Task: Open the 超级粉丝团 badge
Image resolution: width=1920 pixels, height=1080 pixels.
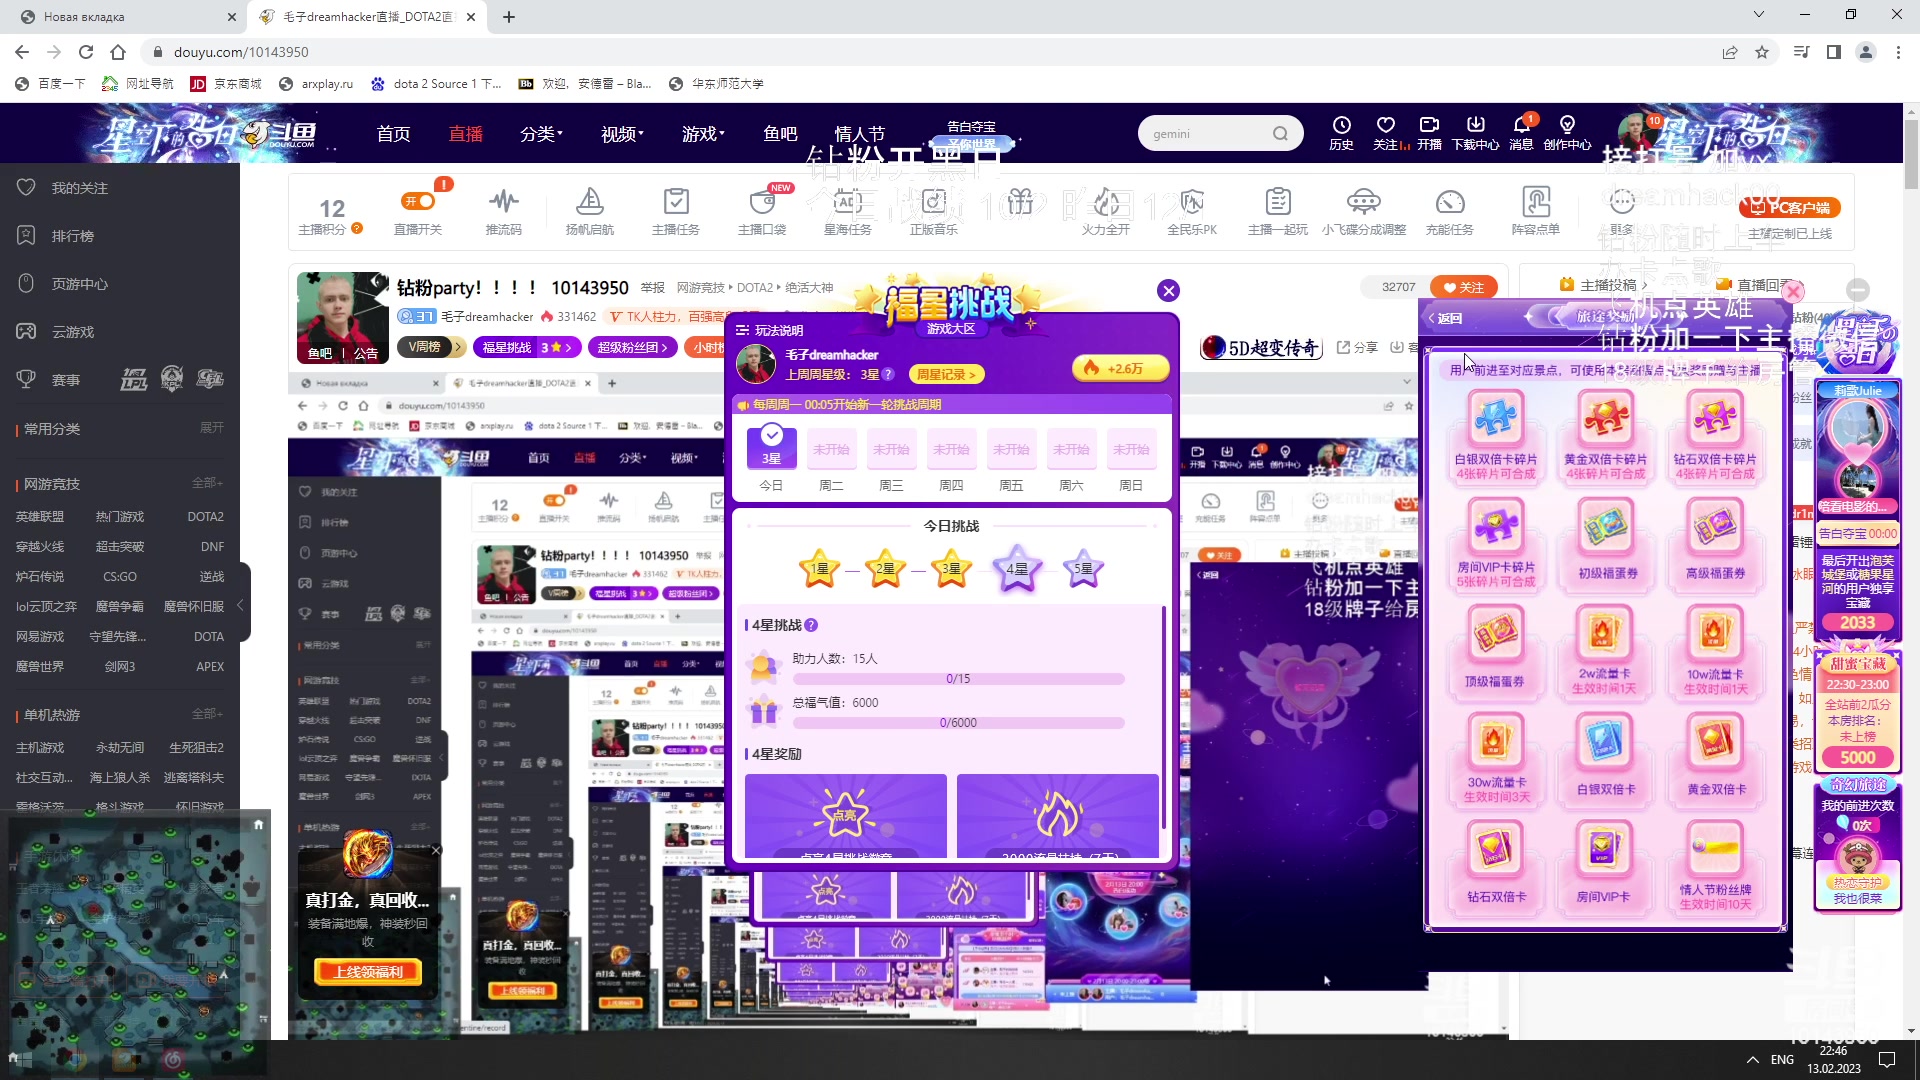Action: click(632, 347)
